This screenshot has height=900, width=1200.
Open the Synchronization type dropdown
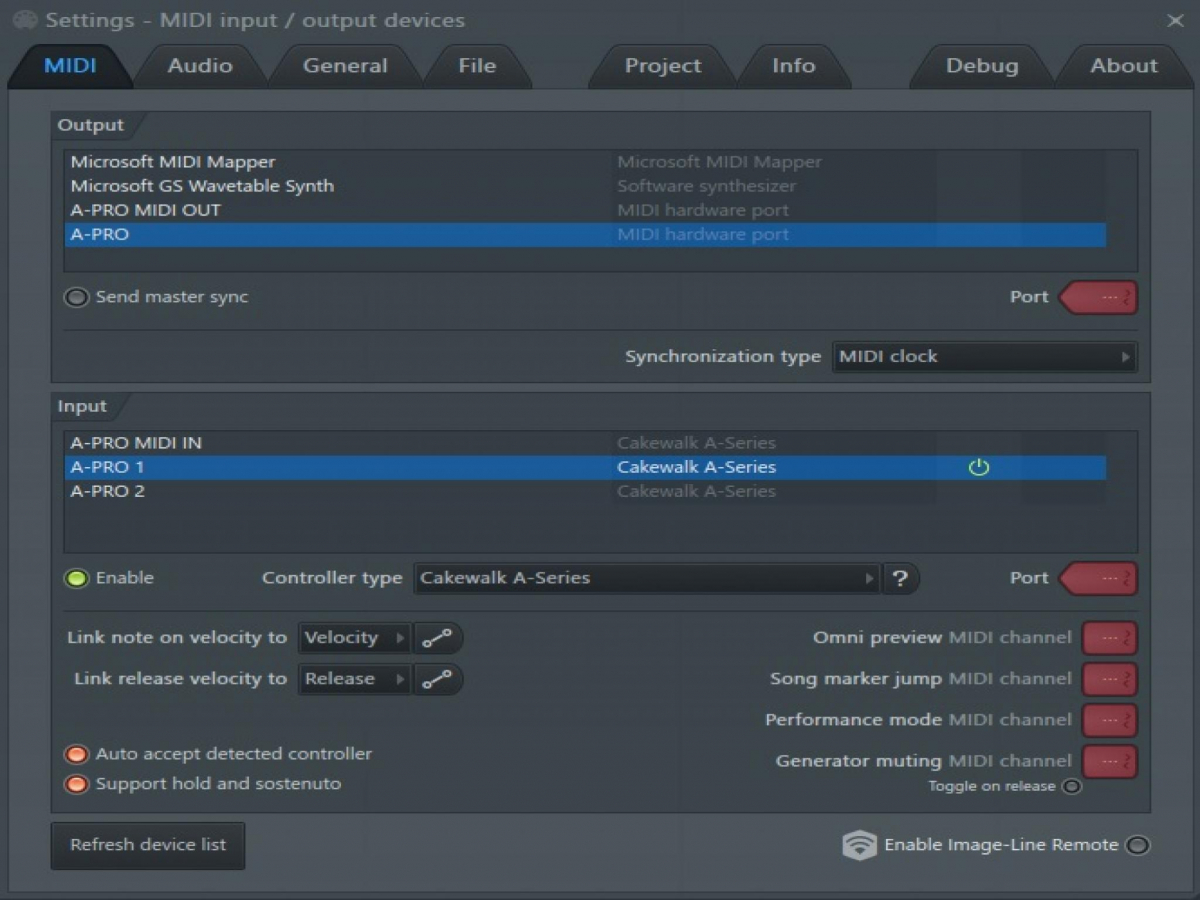pos(984,357)
